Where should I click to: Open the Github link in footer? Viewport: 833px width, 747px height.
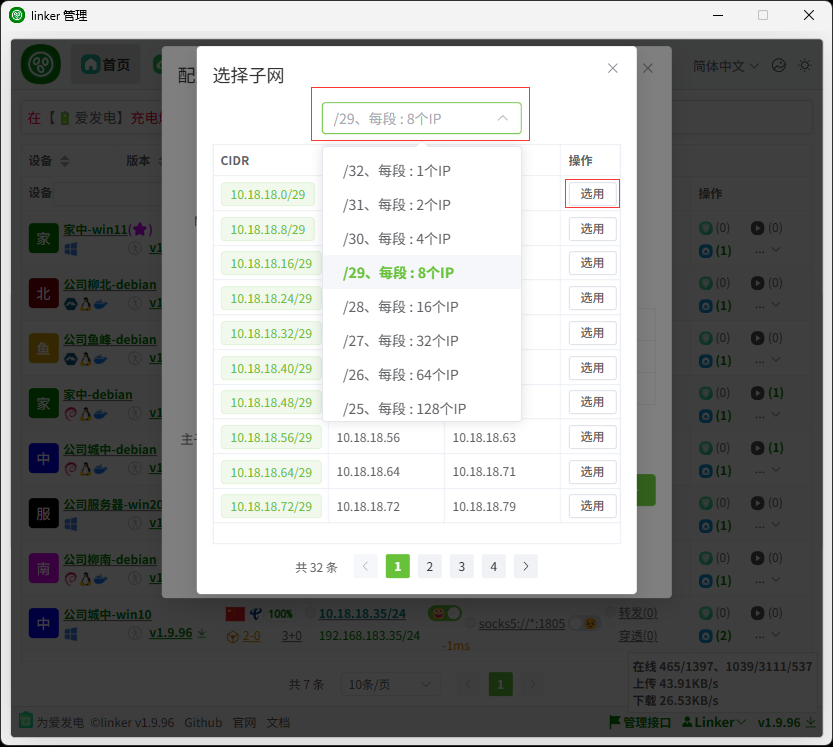203,722
